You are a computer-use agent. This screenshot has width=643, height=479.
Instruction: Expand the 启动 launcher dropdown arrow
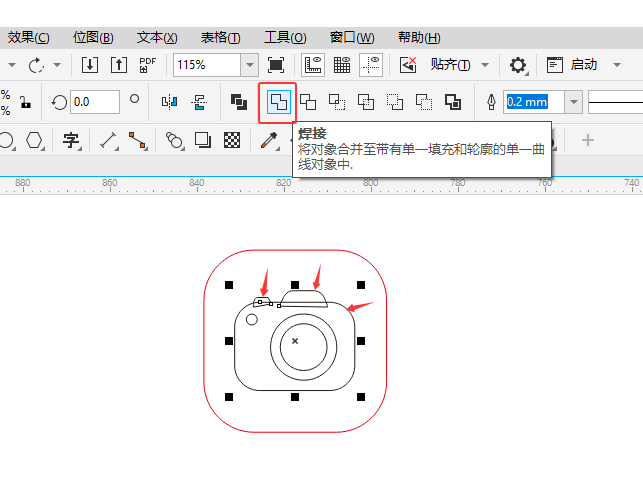pos(617,65)
